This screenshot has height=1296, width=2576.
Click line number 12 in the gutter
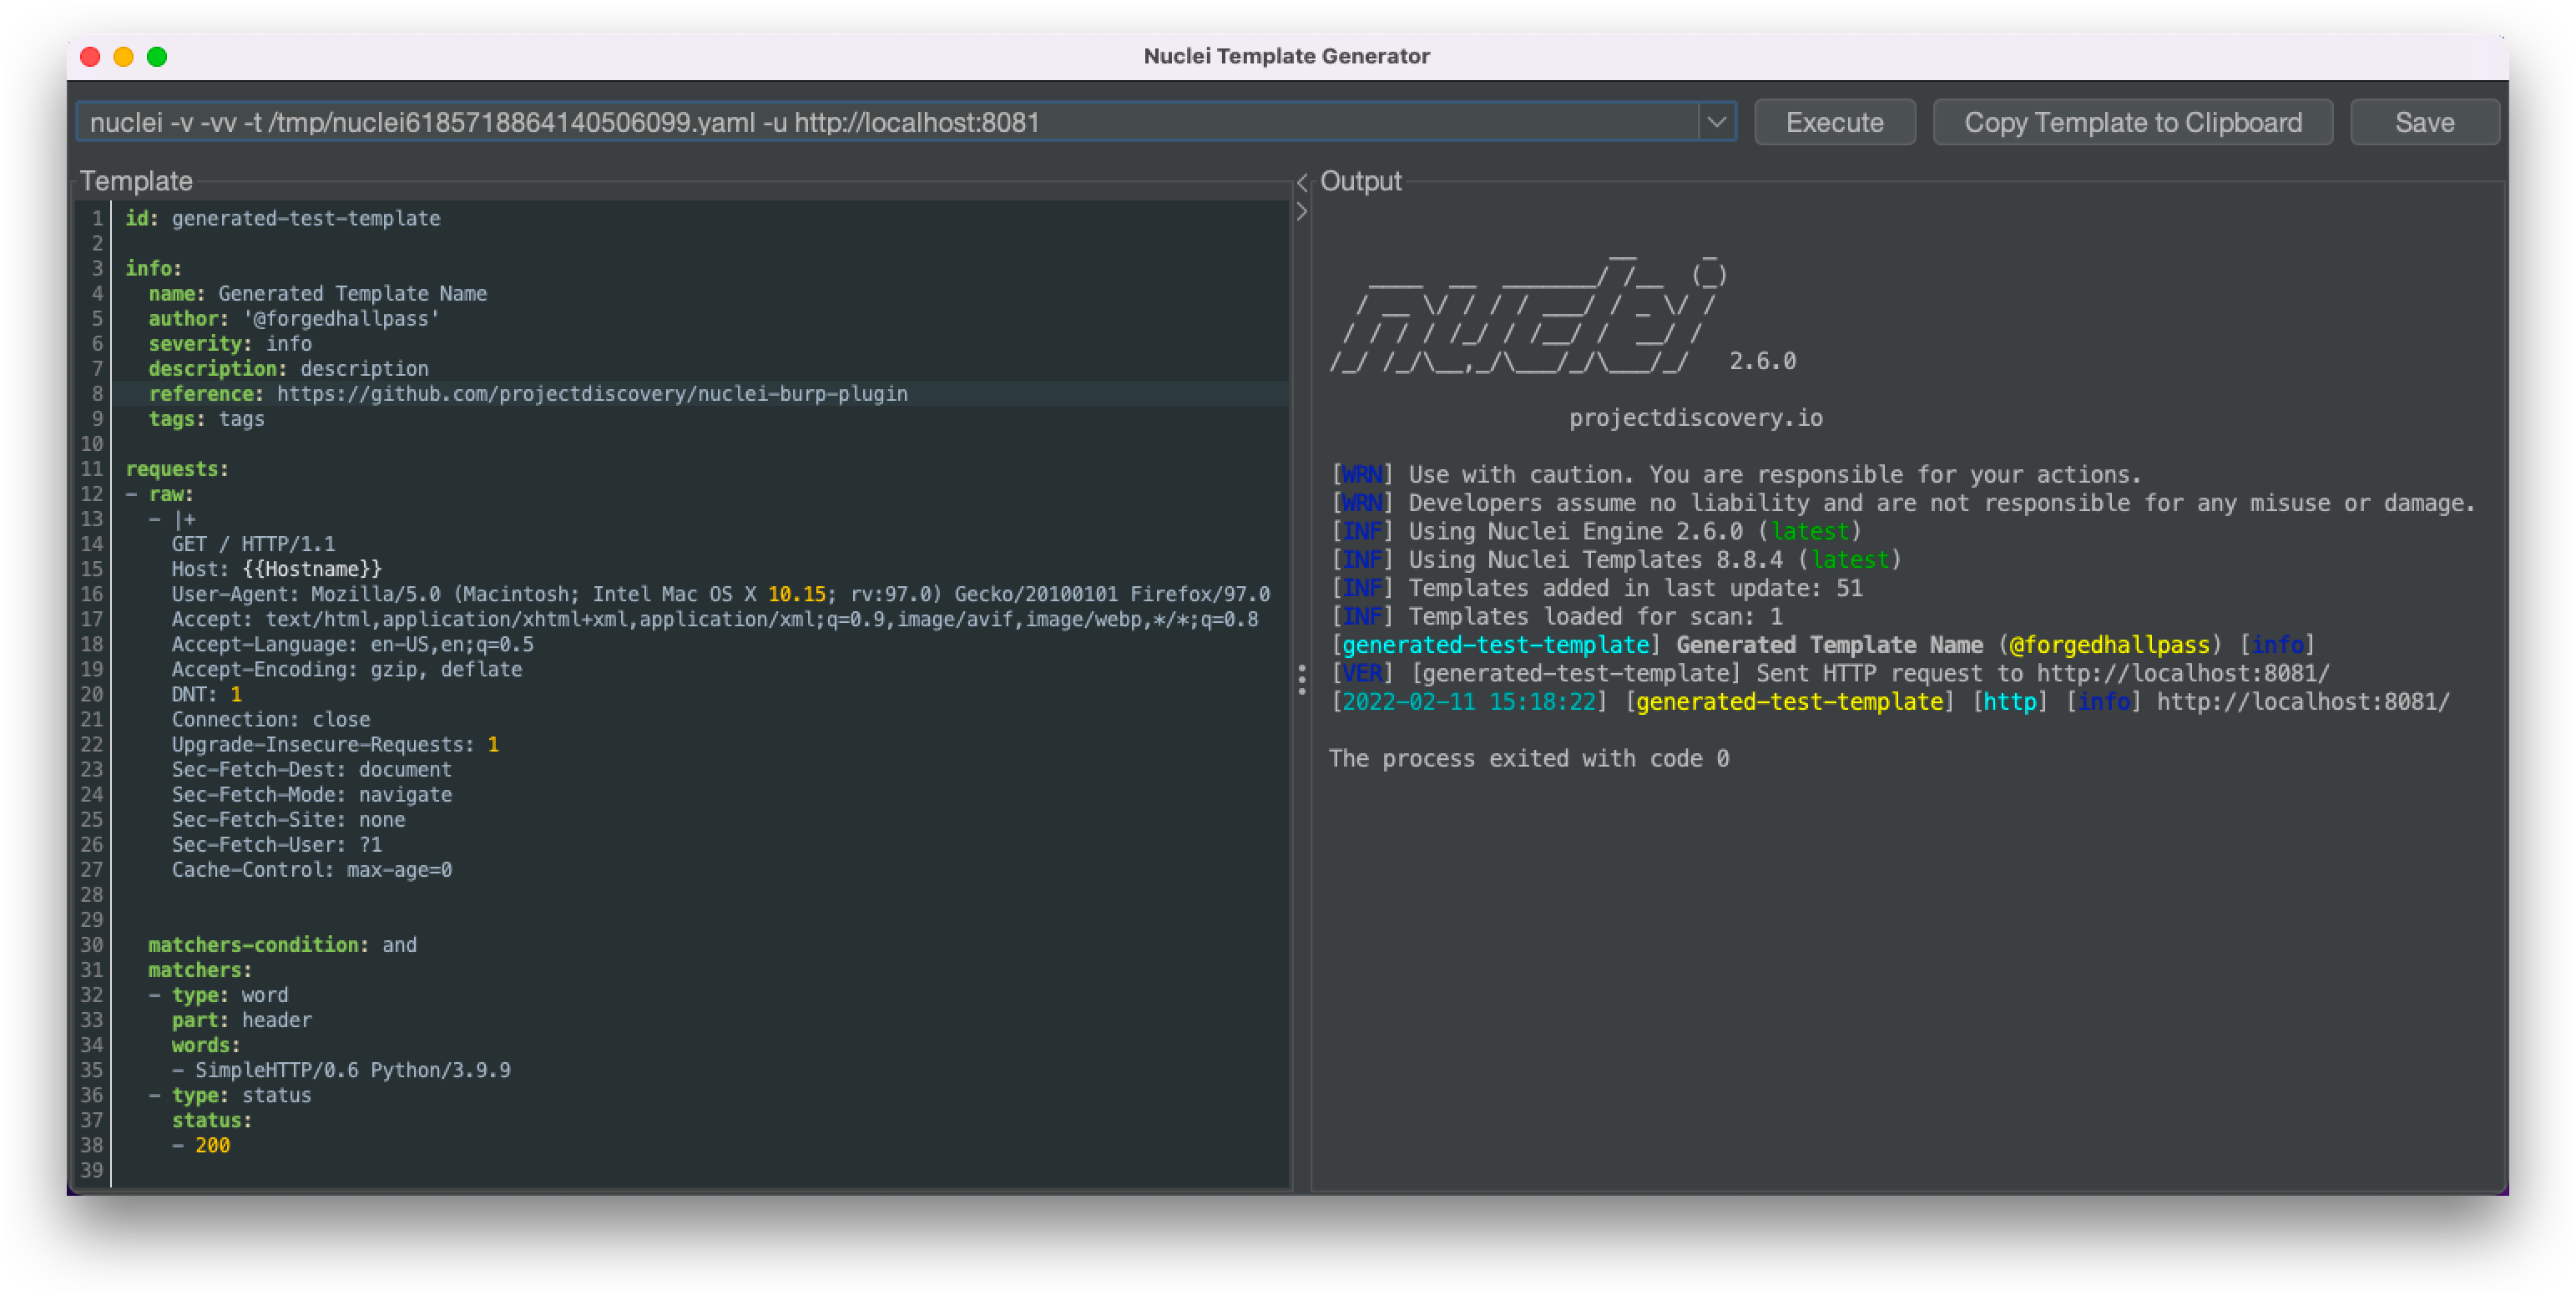[92, 494]
